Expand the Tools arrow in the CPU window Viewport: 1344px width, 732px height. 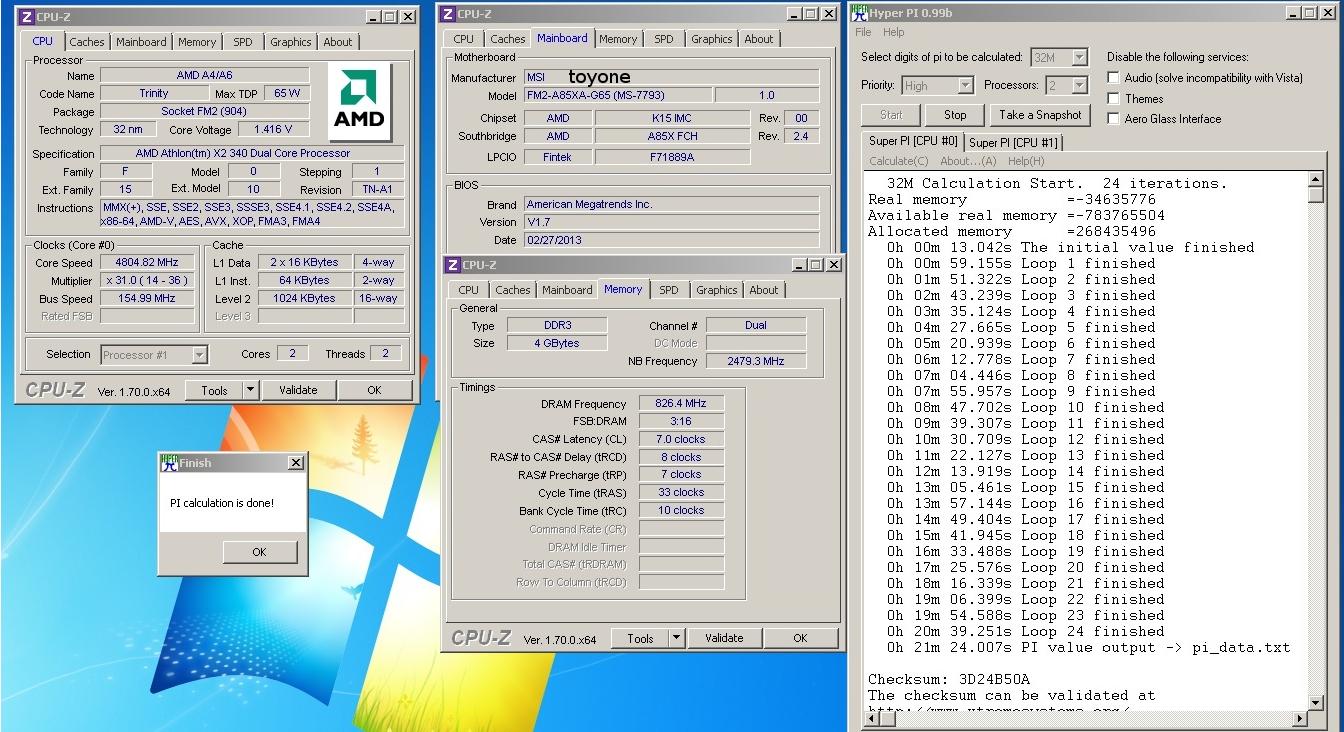click(x=249, y=390)
